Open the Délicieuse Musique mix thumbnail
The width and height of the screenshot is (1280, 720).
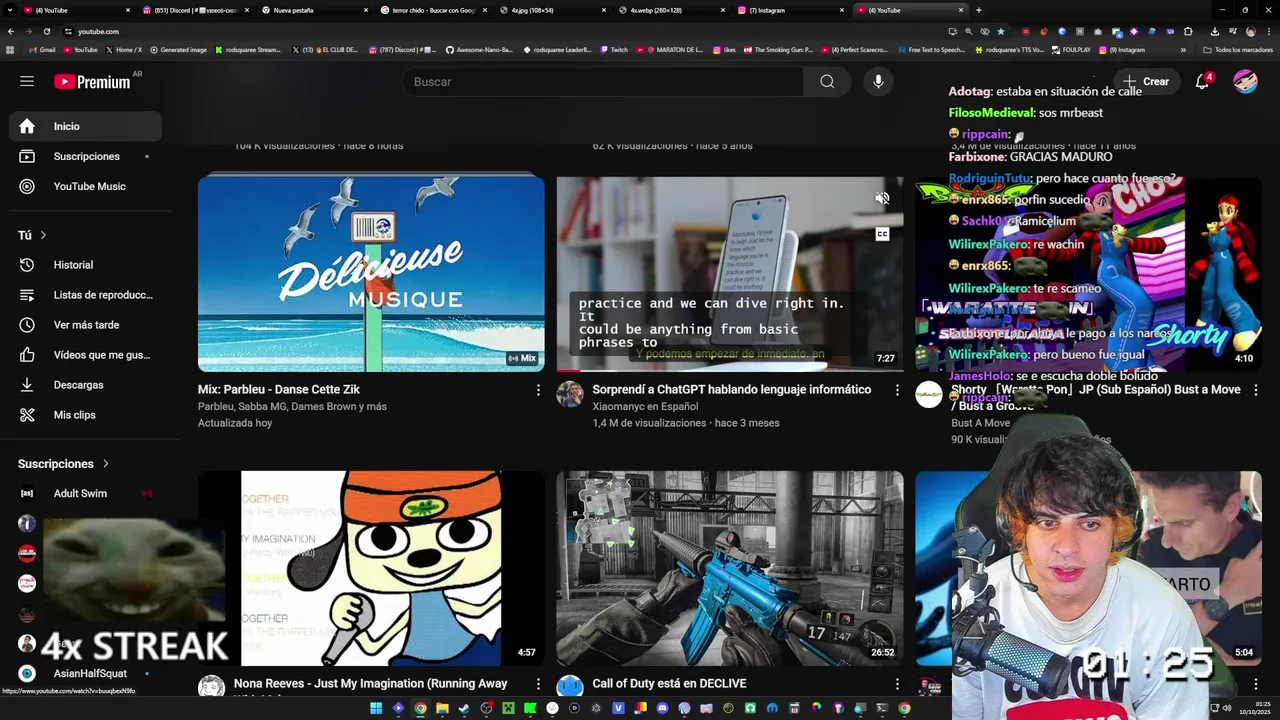371,274
